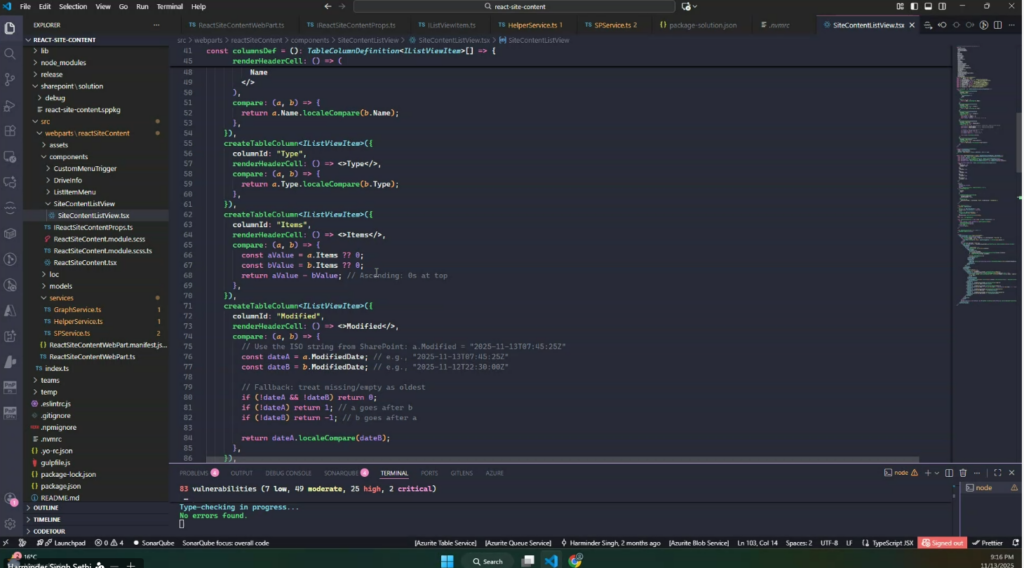The height and width of the screenshot is (568, 1024).
Task: Click the Signed out status button
Action: click(x=942, y=543)
